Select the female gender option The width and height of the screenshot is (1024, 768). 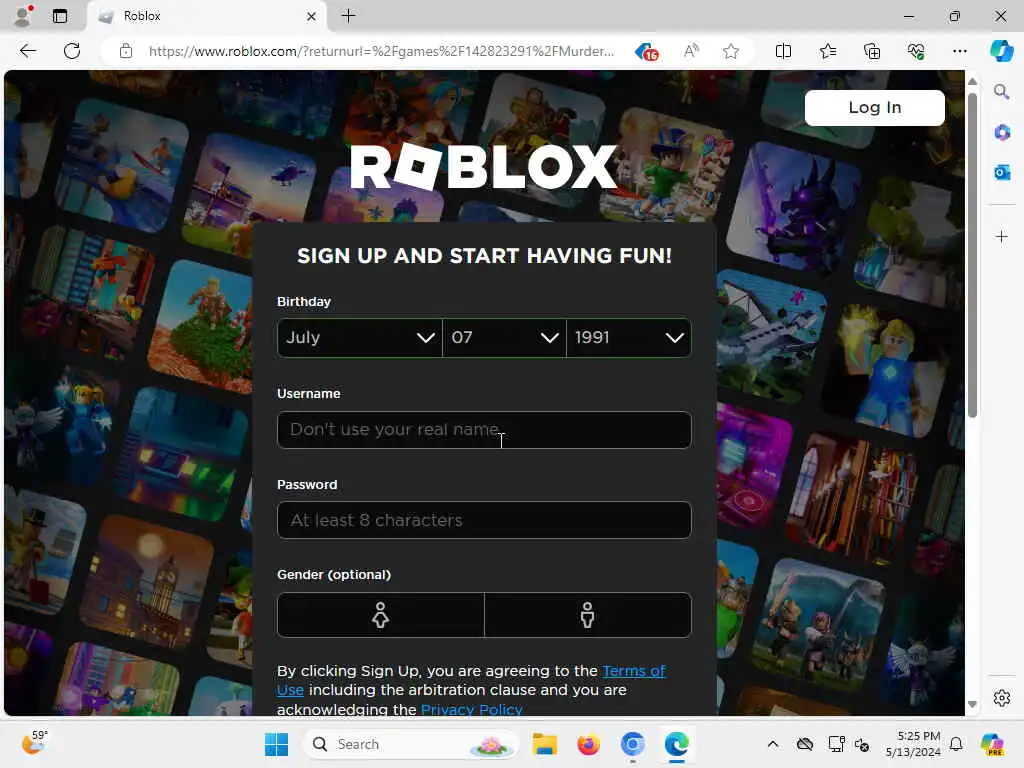(x=381, y=615)
